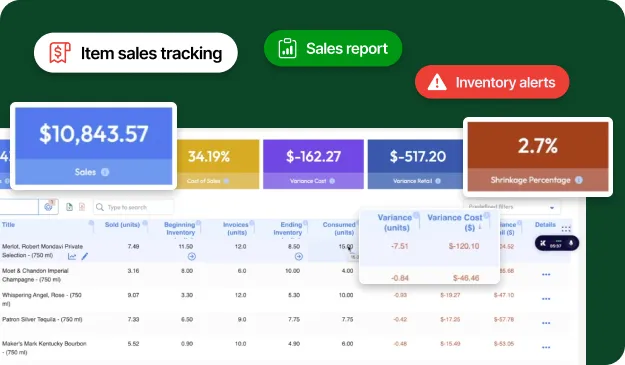Click the arrow under Ending Inventory 8.50
The image size is (625, 365).
(299, 257)
